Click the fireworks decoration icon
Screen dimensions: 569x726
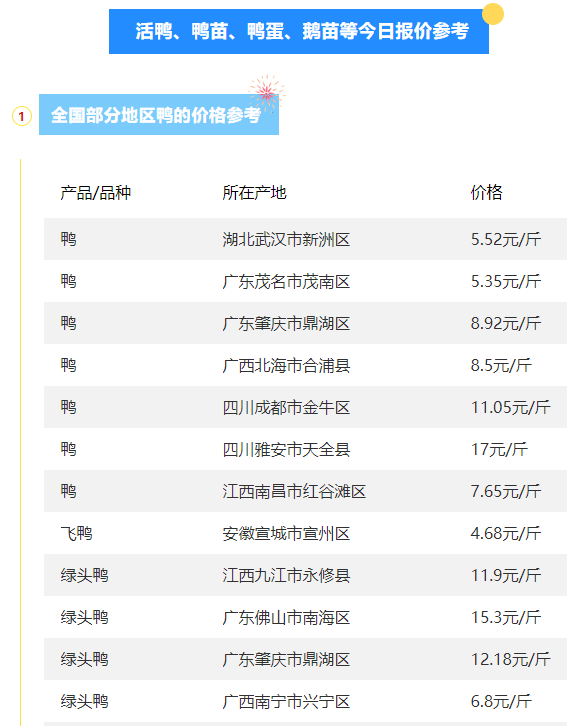pos(267,93)
